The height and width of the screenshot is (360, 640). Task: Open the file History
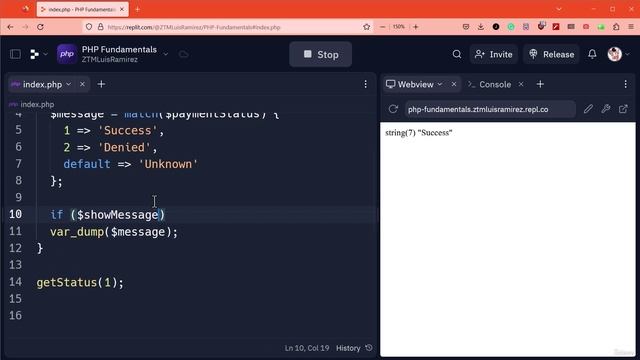[x=354, y=348]
